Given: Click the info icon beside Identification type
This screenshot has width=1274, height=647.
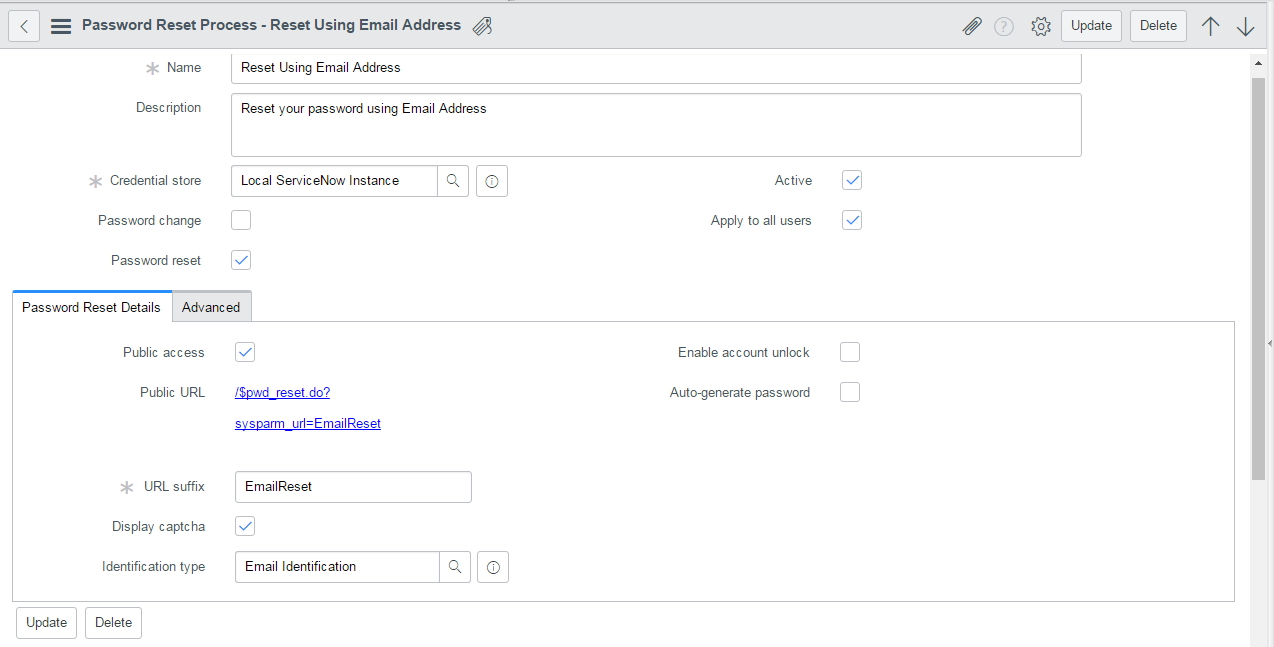Looking at the screenshot, I should (492, 567).
